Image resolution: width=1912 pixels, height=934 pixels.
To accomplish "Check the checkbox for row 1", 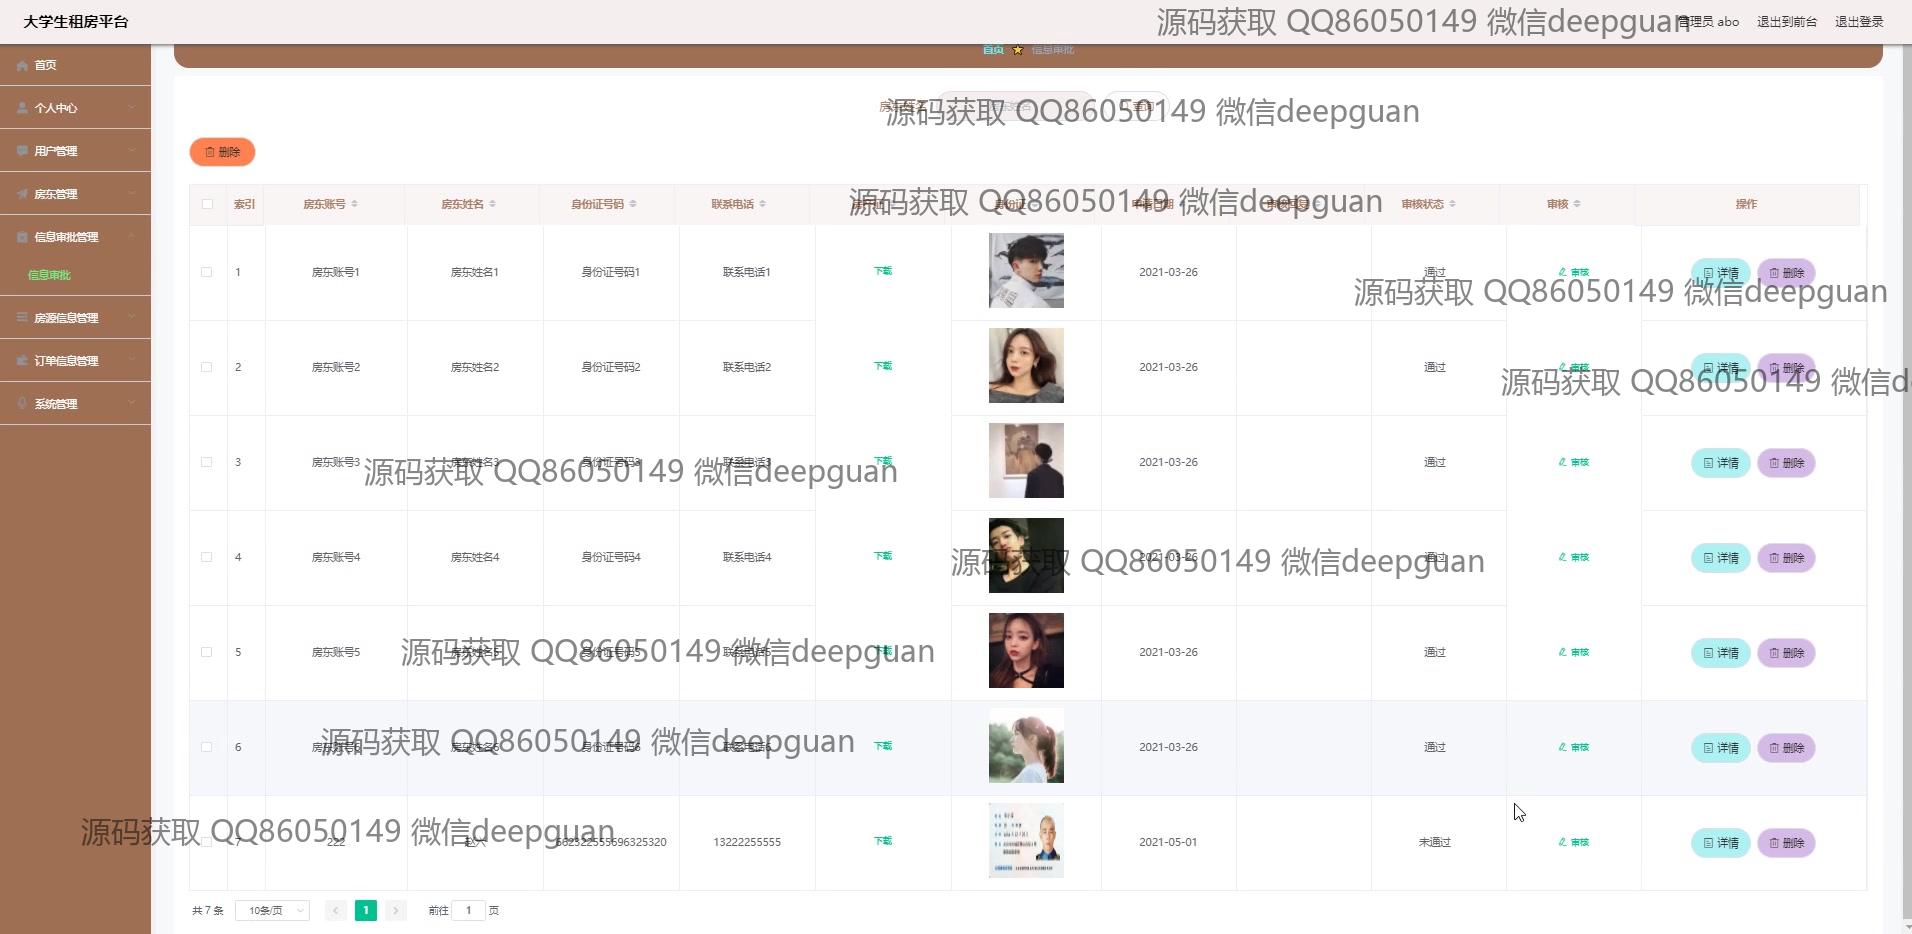I will [207, 272].
